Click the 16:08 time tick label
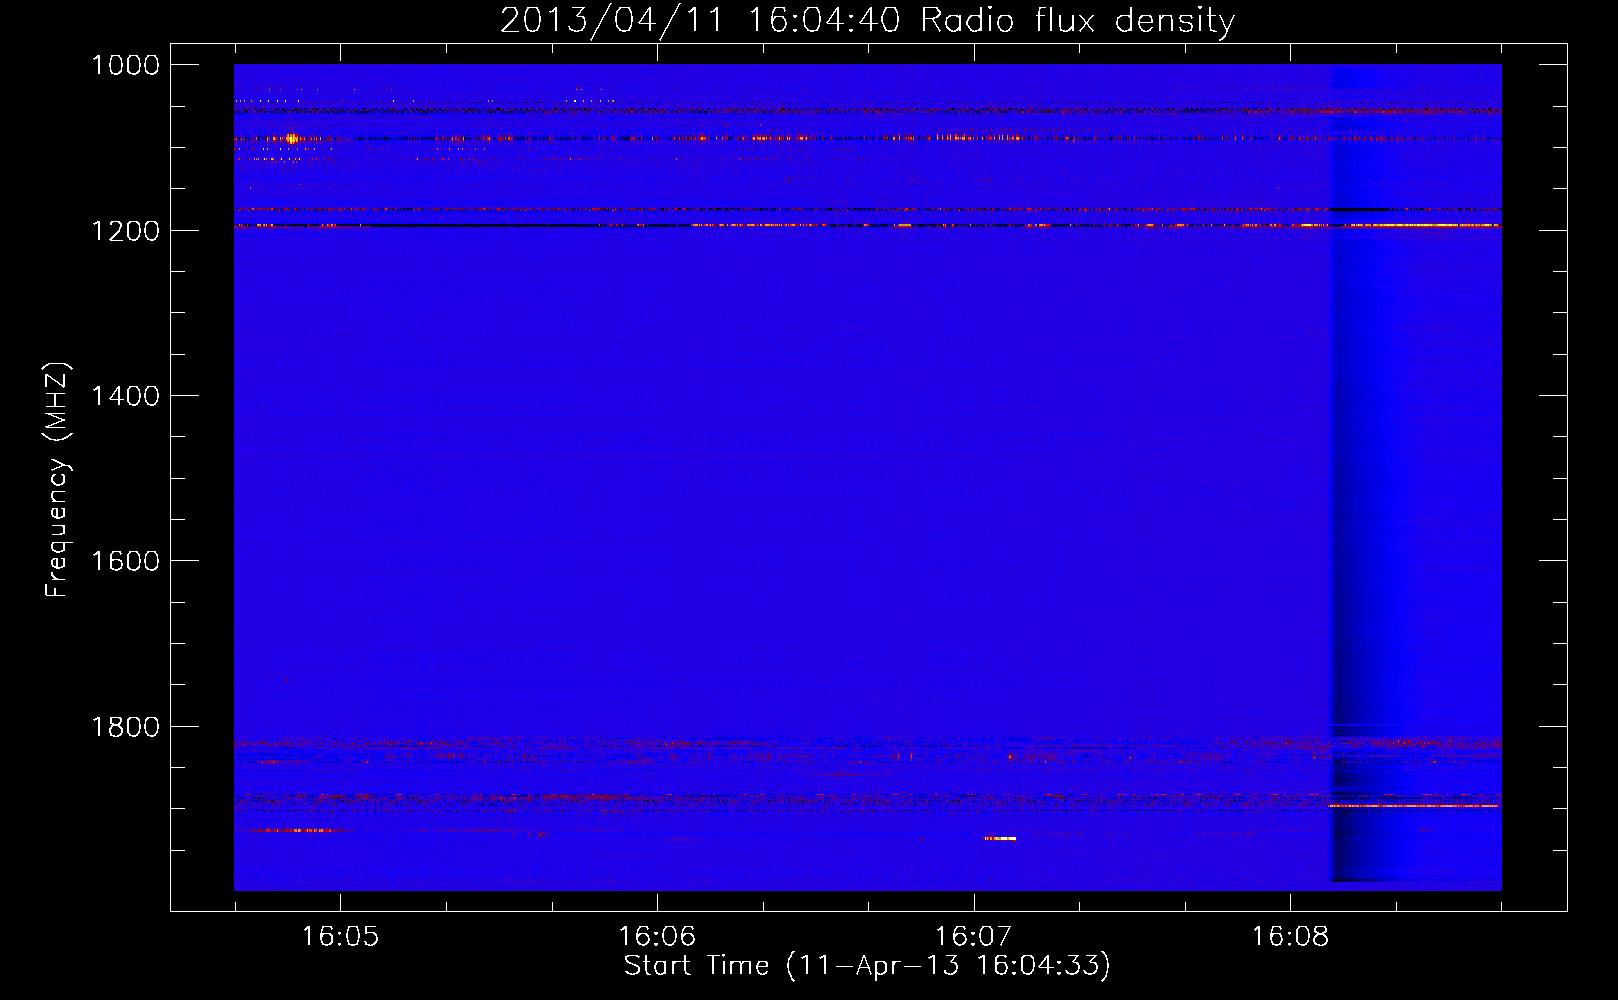Viewport: 1618px width, 1000px height. (1290, 937)
